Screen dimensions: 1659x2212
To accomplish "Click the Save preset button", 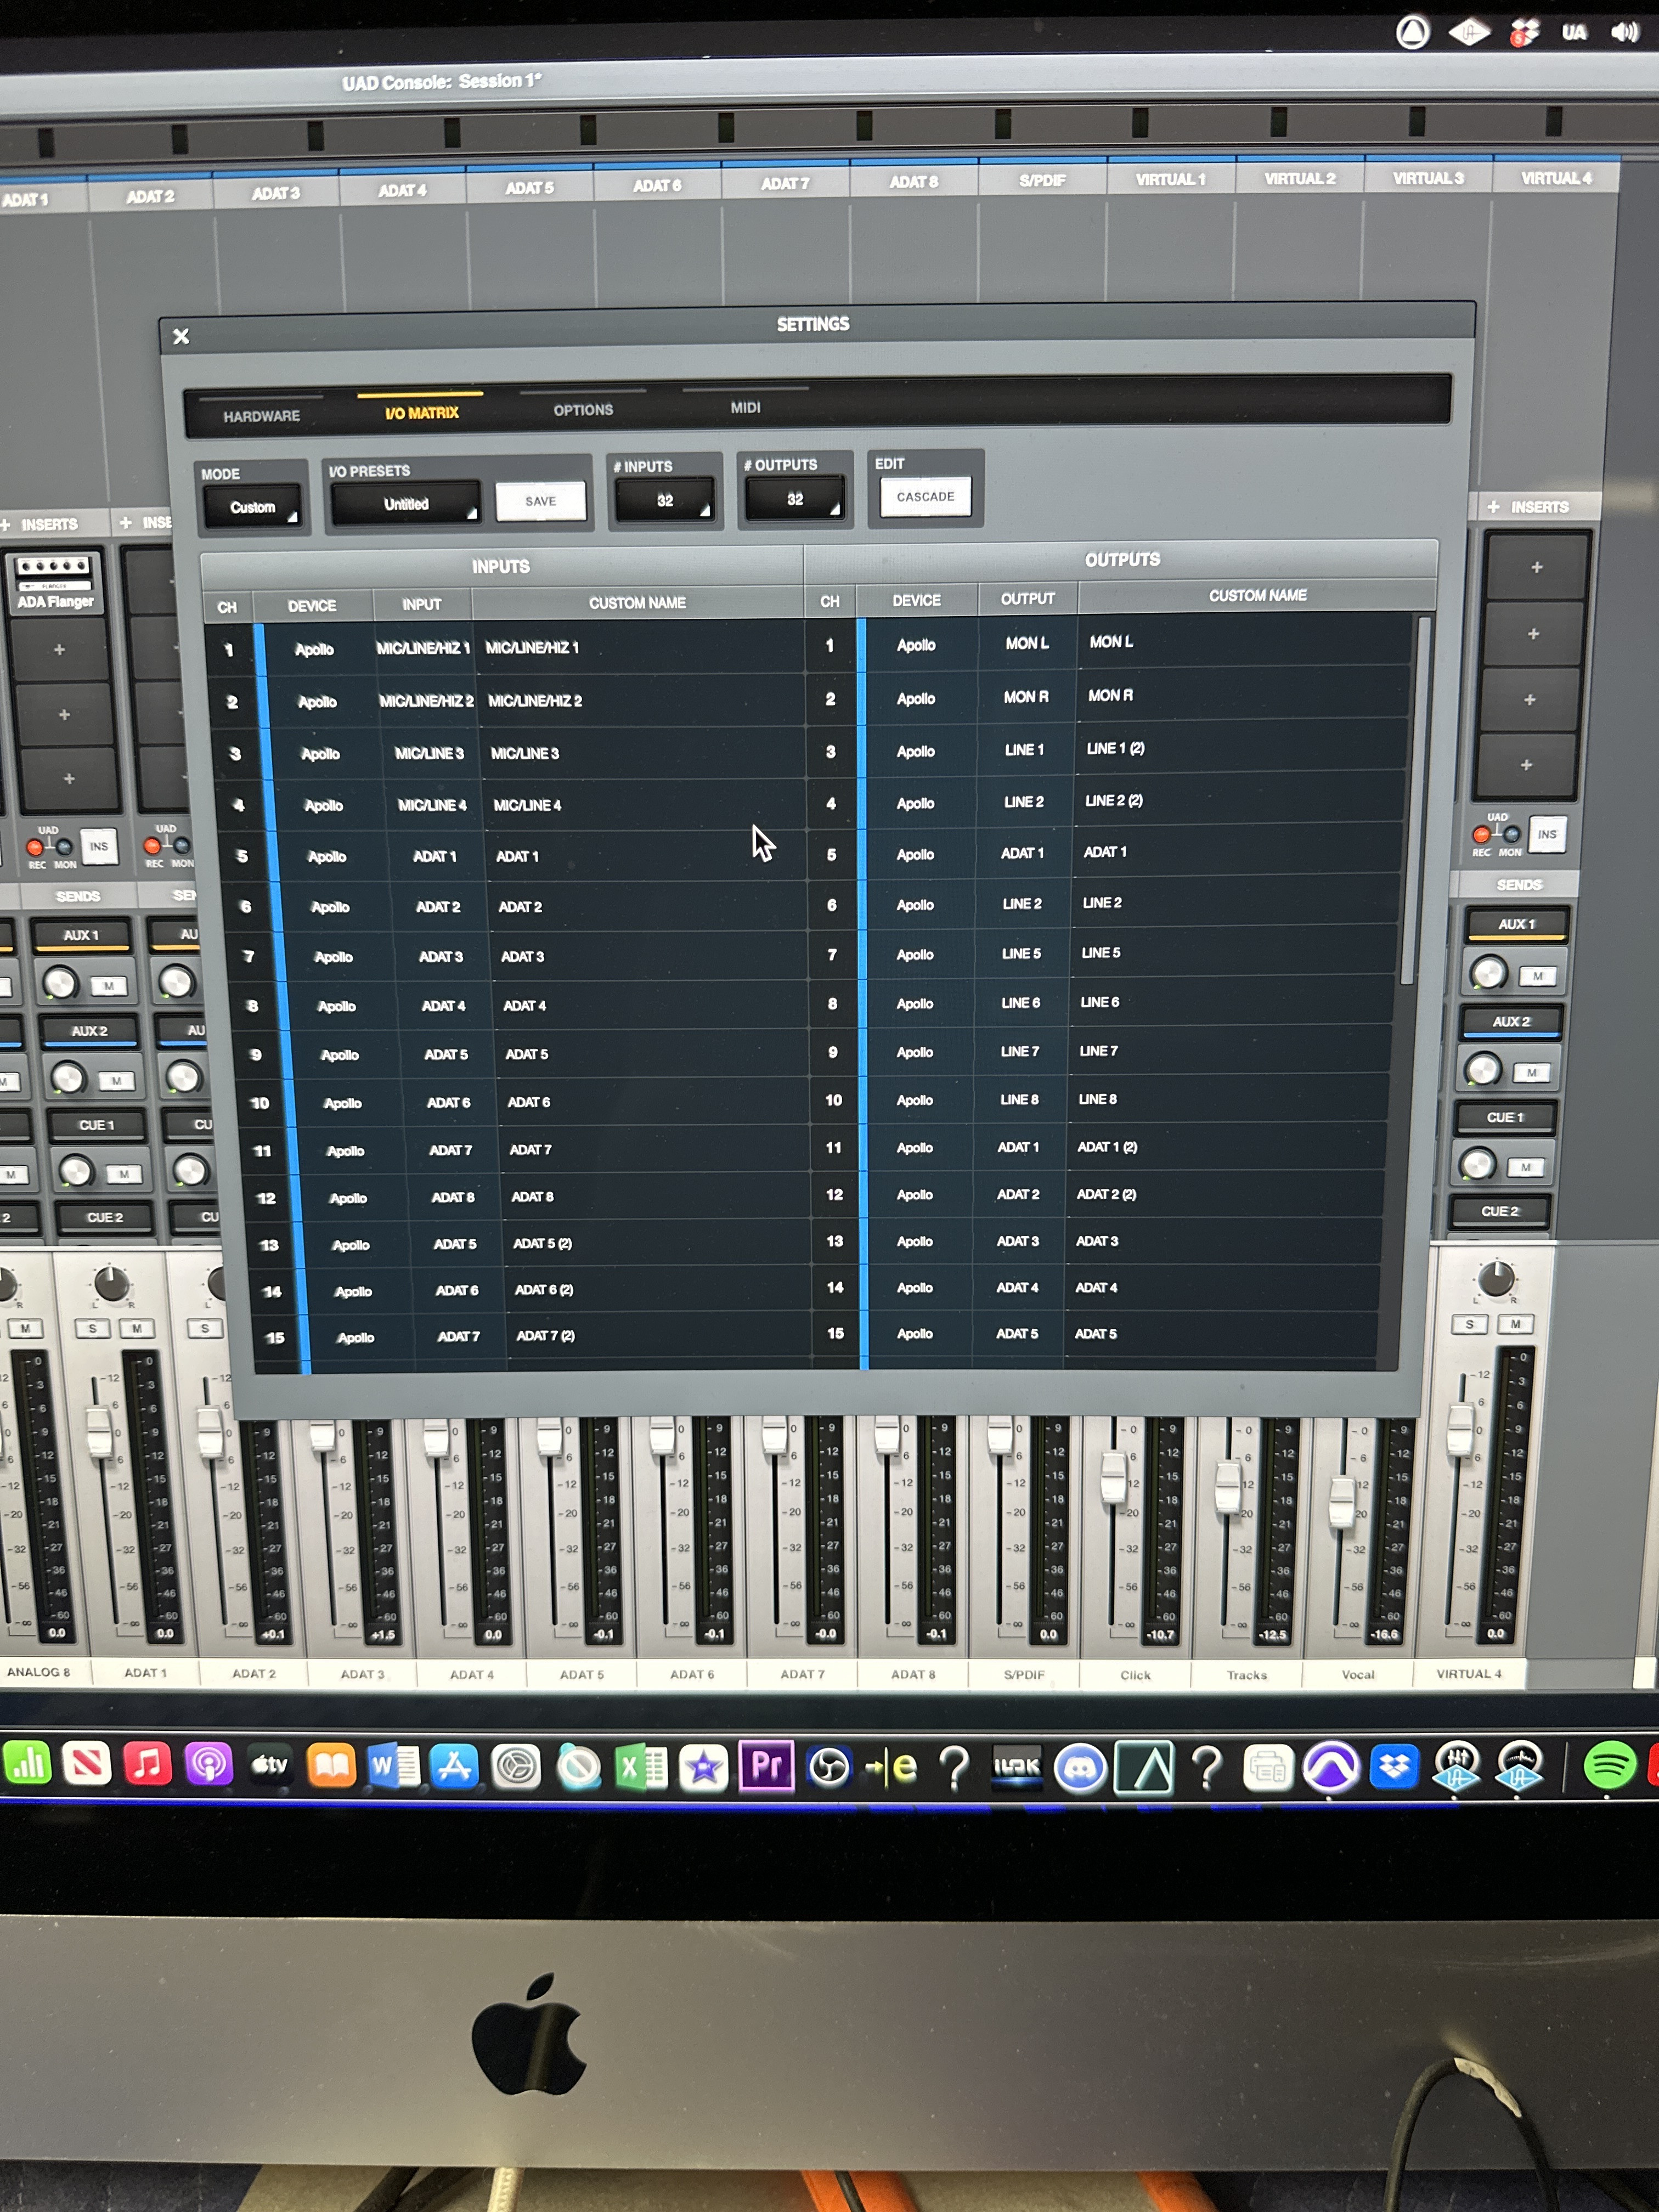I will (540, 501).
